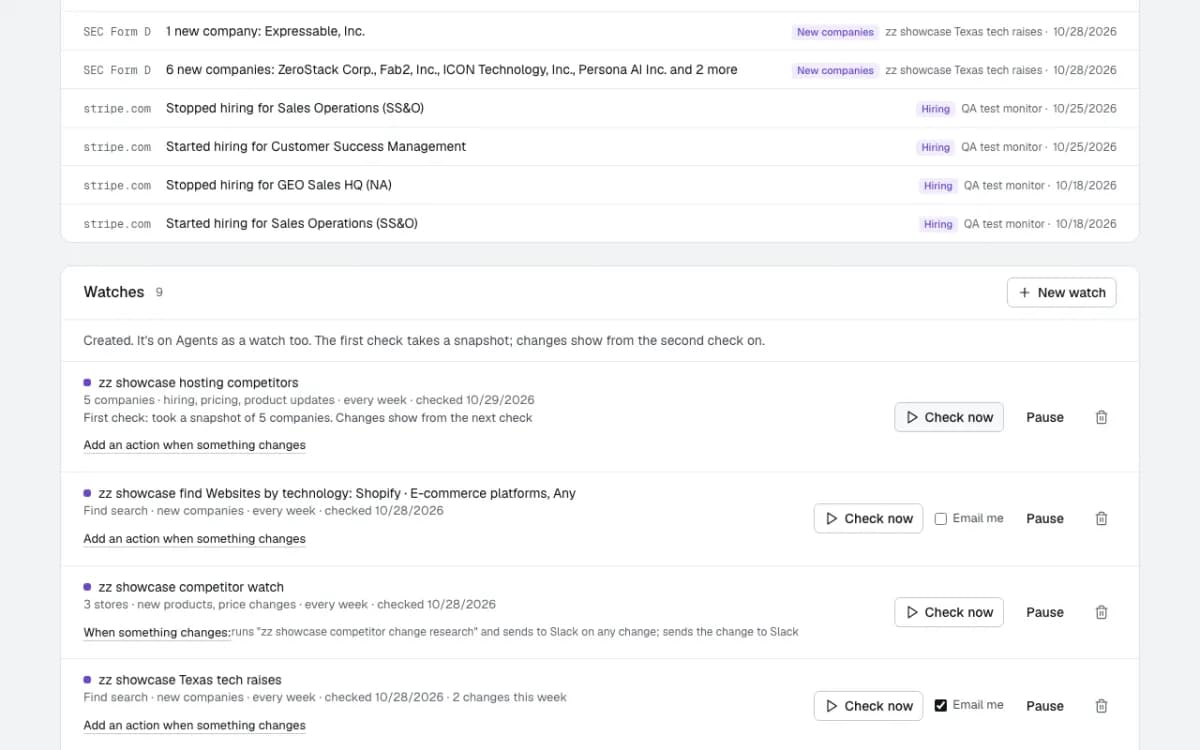The image size is (1200, 750).
Task: Click purple status dot of hosting competitors watch
Action: point(88,382)
